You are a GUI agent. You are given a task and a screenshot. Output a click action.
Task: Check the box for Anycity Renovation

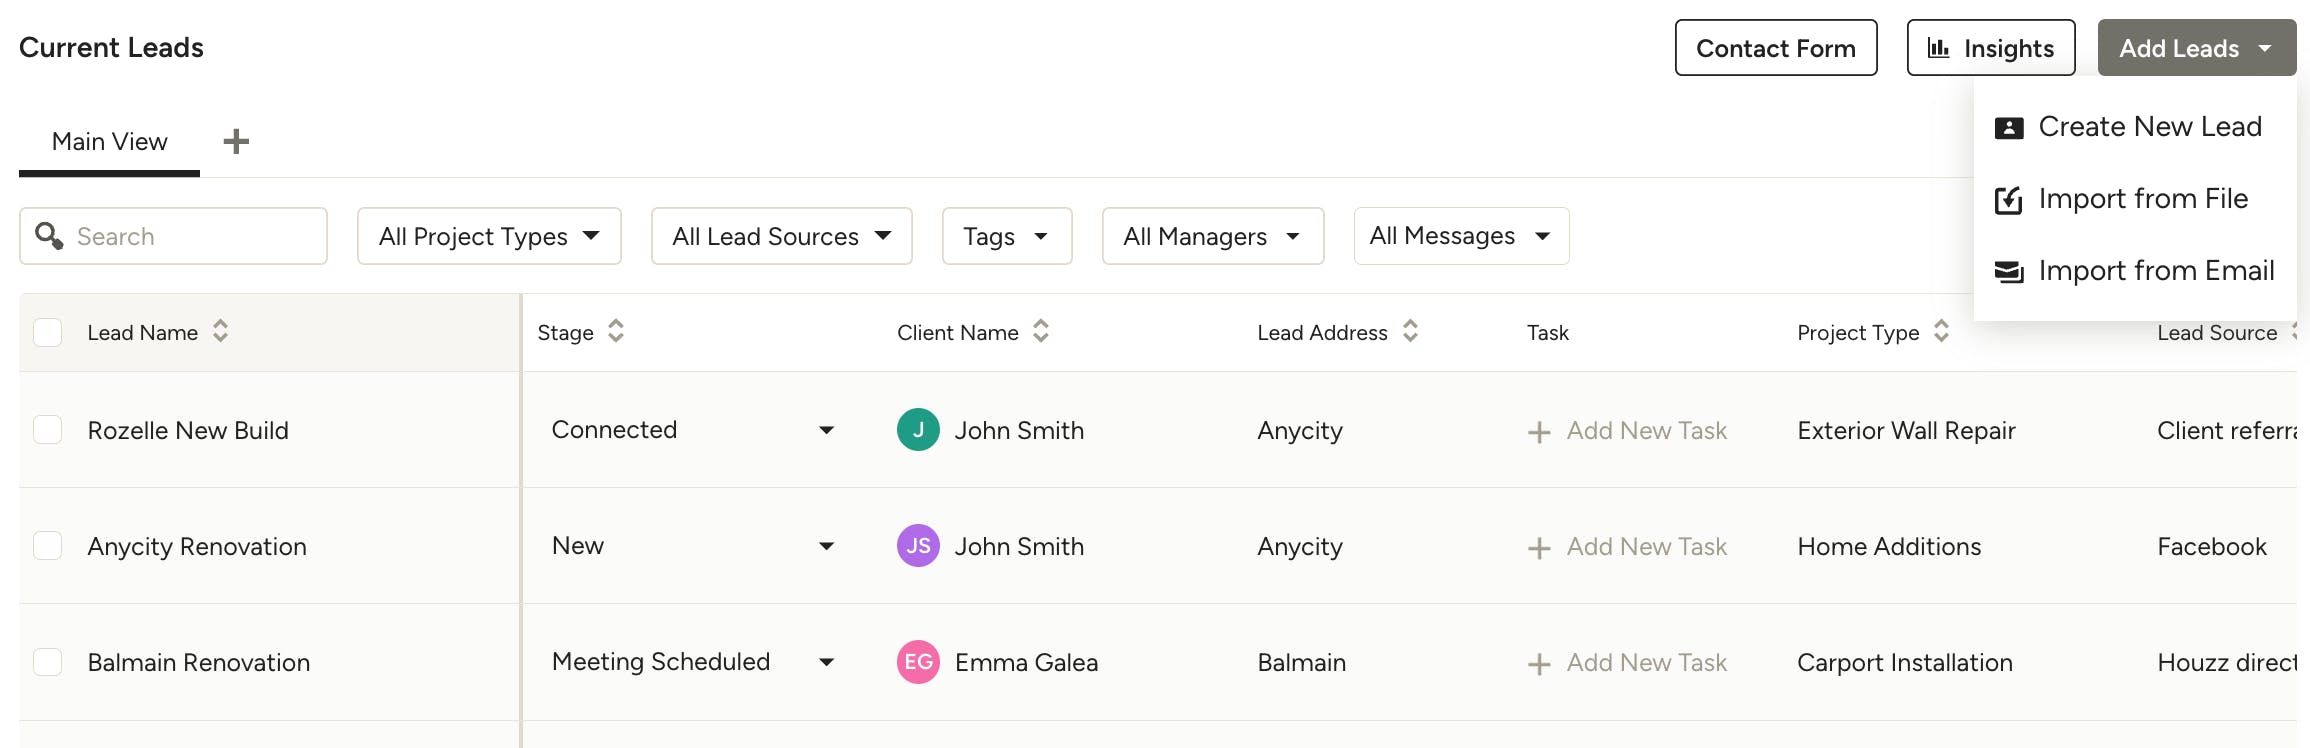coord(48,546)
